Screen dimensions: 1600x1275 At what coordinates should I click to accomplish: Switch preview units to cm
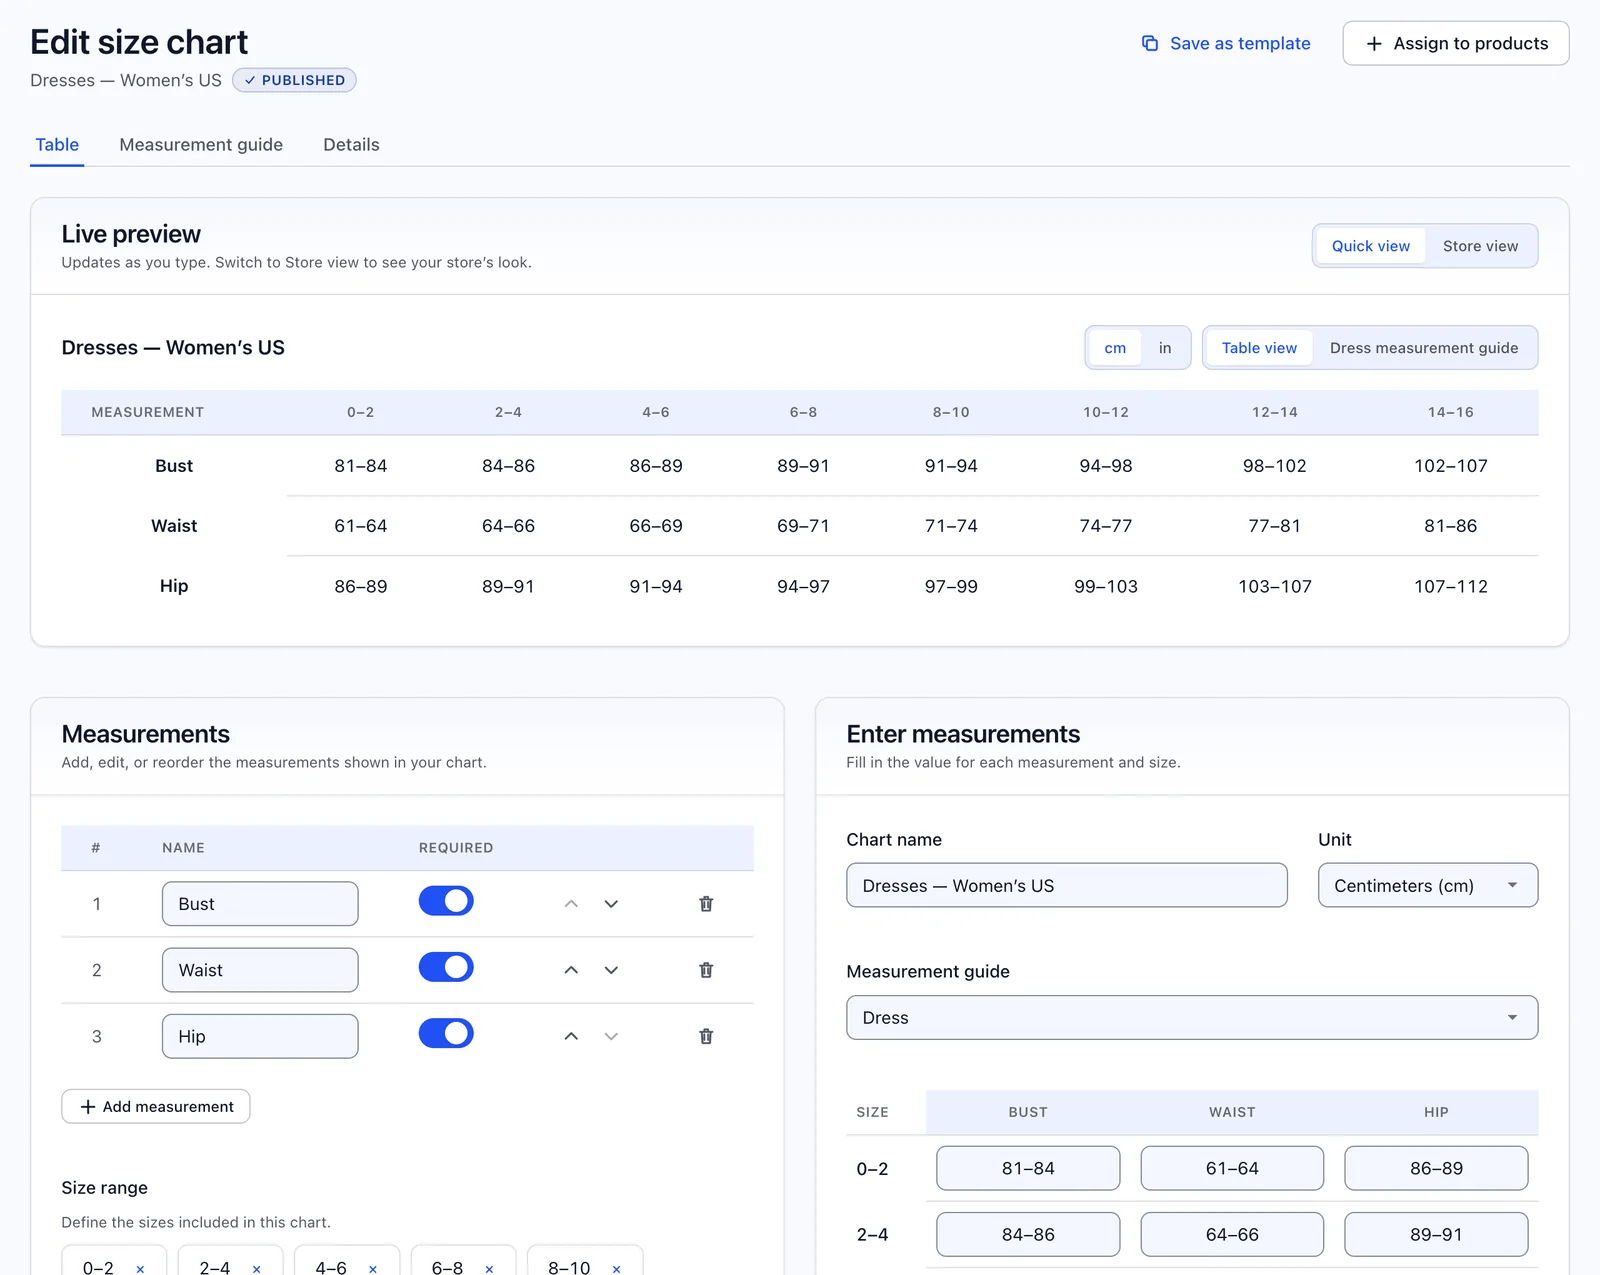pyautogui.click(x=1115, y=348)
